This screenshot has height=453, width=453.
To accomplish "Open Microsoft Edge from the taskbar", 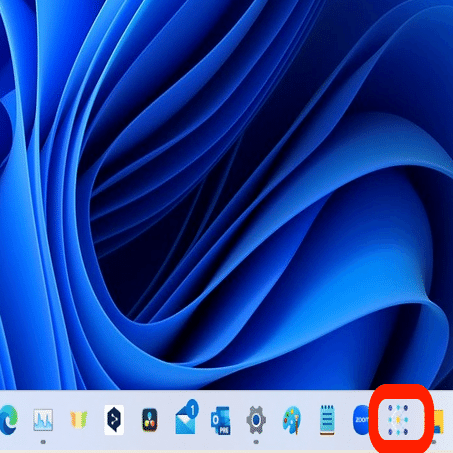I will coord(8,420).
